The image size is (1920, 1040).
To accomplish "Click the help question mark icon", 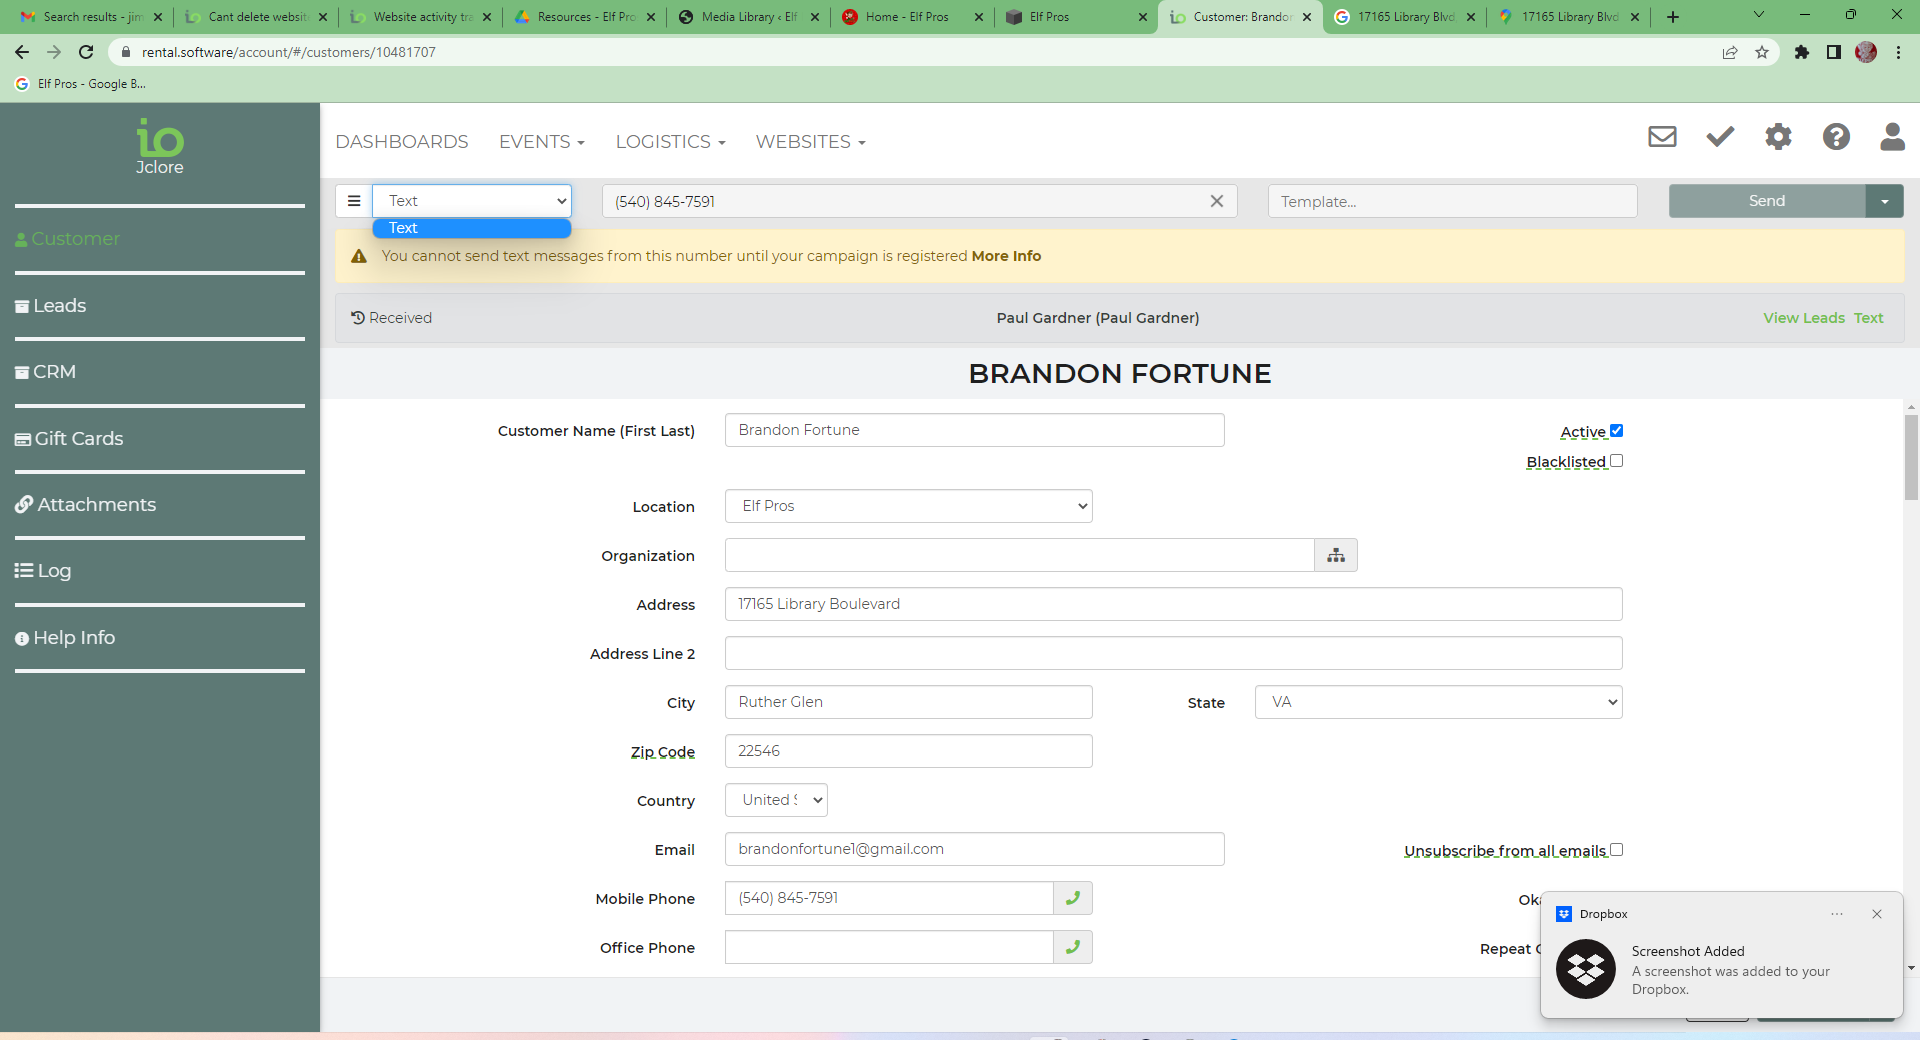I will coord(1836,137).
